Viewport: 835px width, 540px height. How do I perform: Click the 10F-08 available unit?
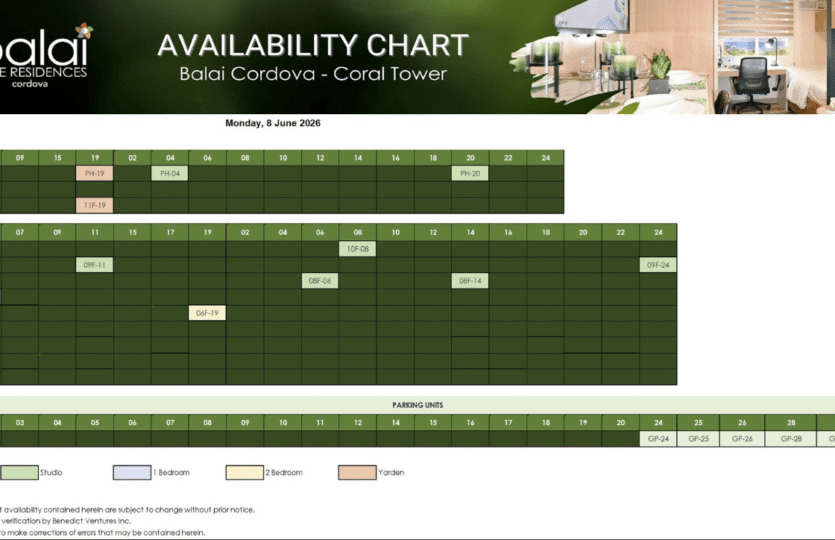pyautogui.click(x=357, y=249)
